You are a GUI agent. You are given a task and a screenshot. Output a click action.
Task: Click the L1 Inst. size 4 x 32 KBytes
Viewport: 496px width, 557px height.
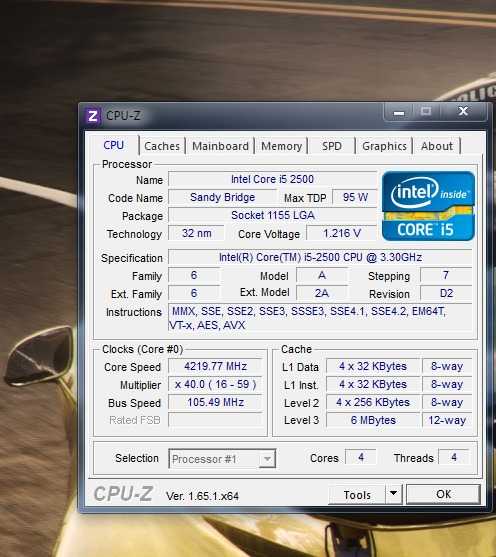(x=373, y=384)
